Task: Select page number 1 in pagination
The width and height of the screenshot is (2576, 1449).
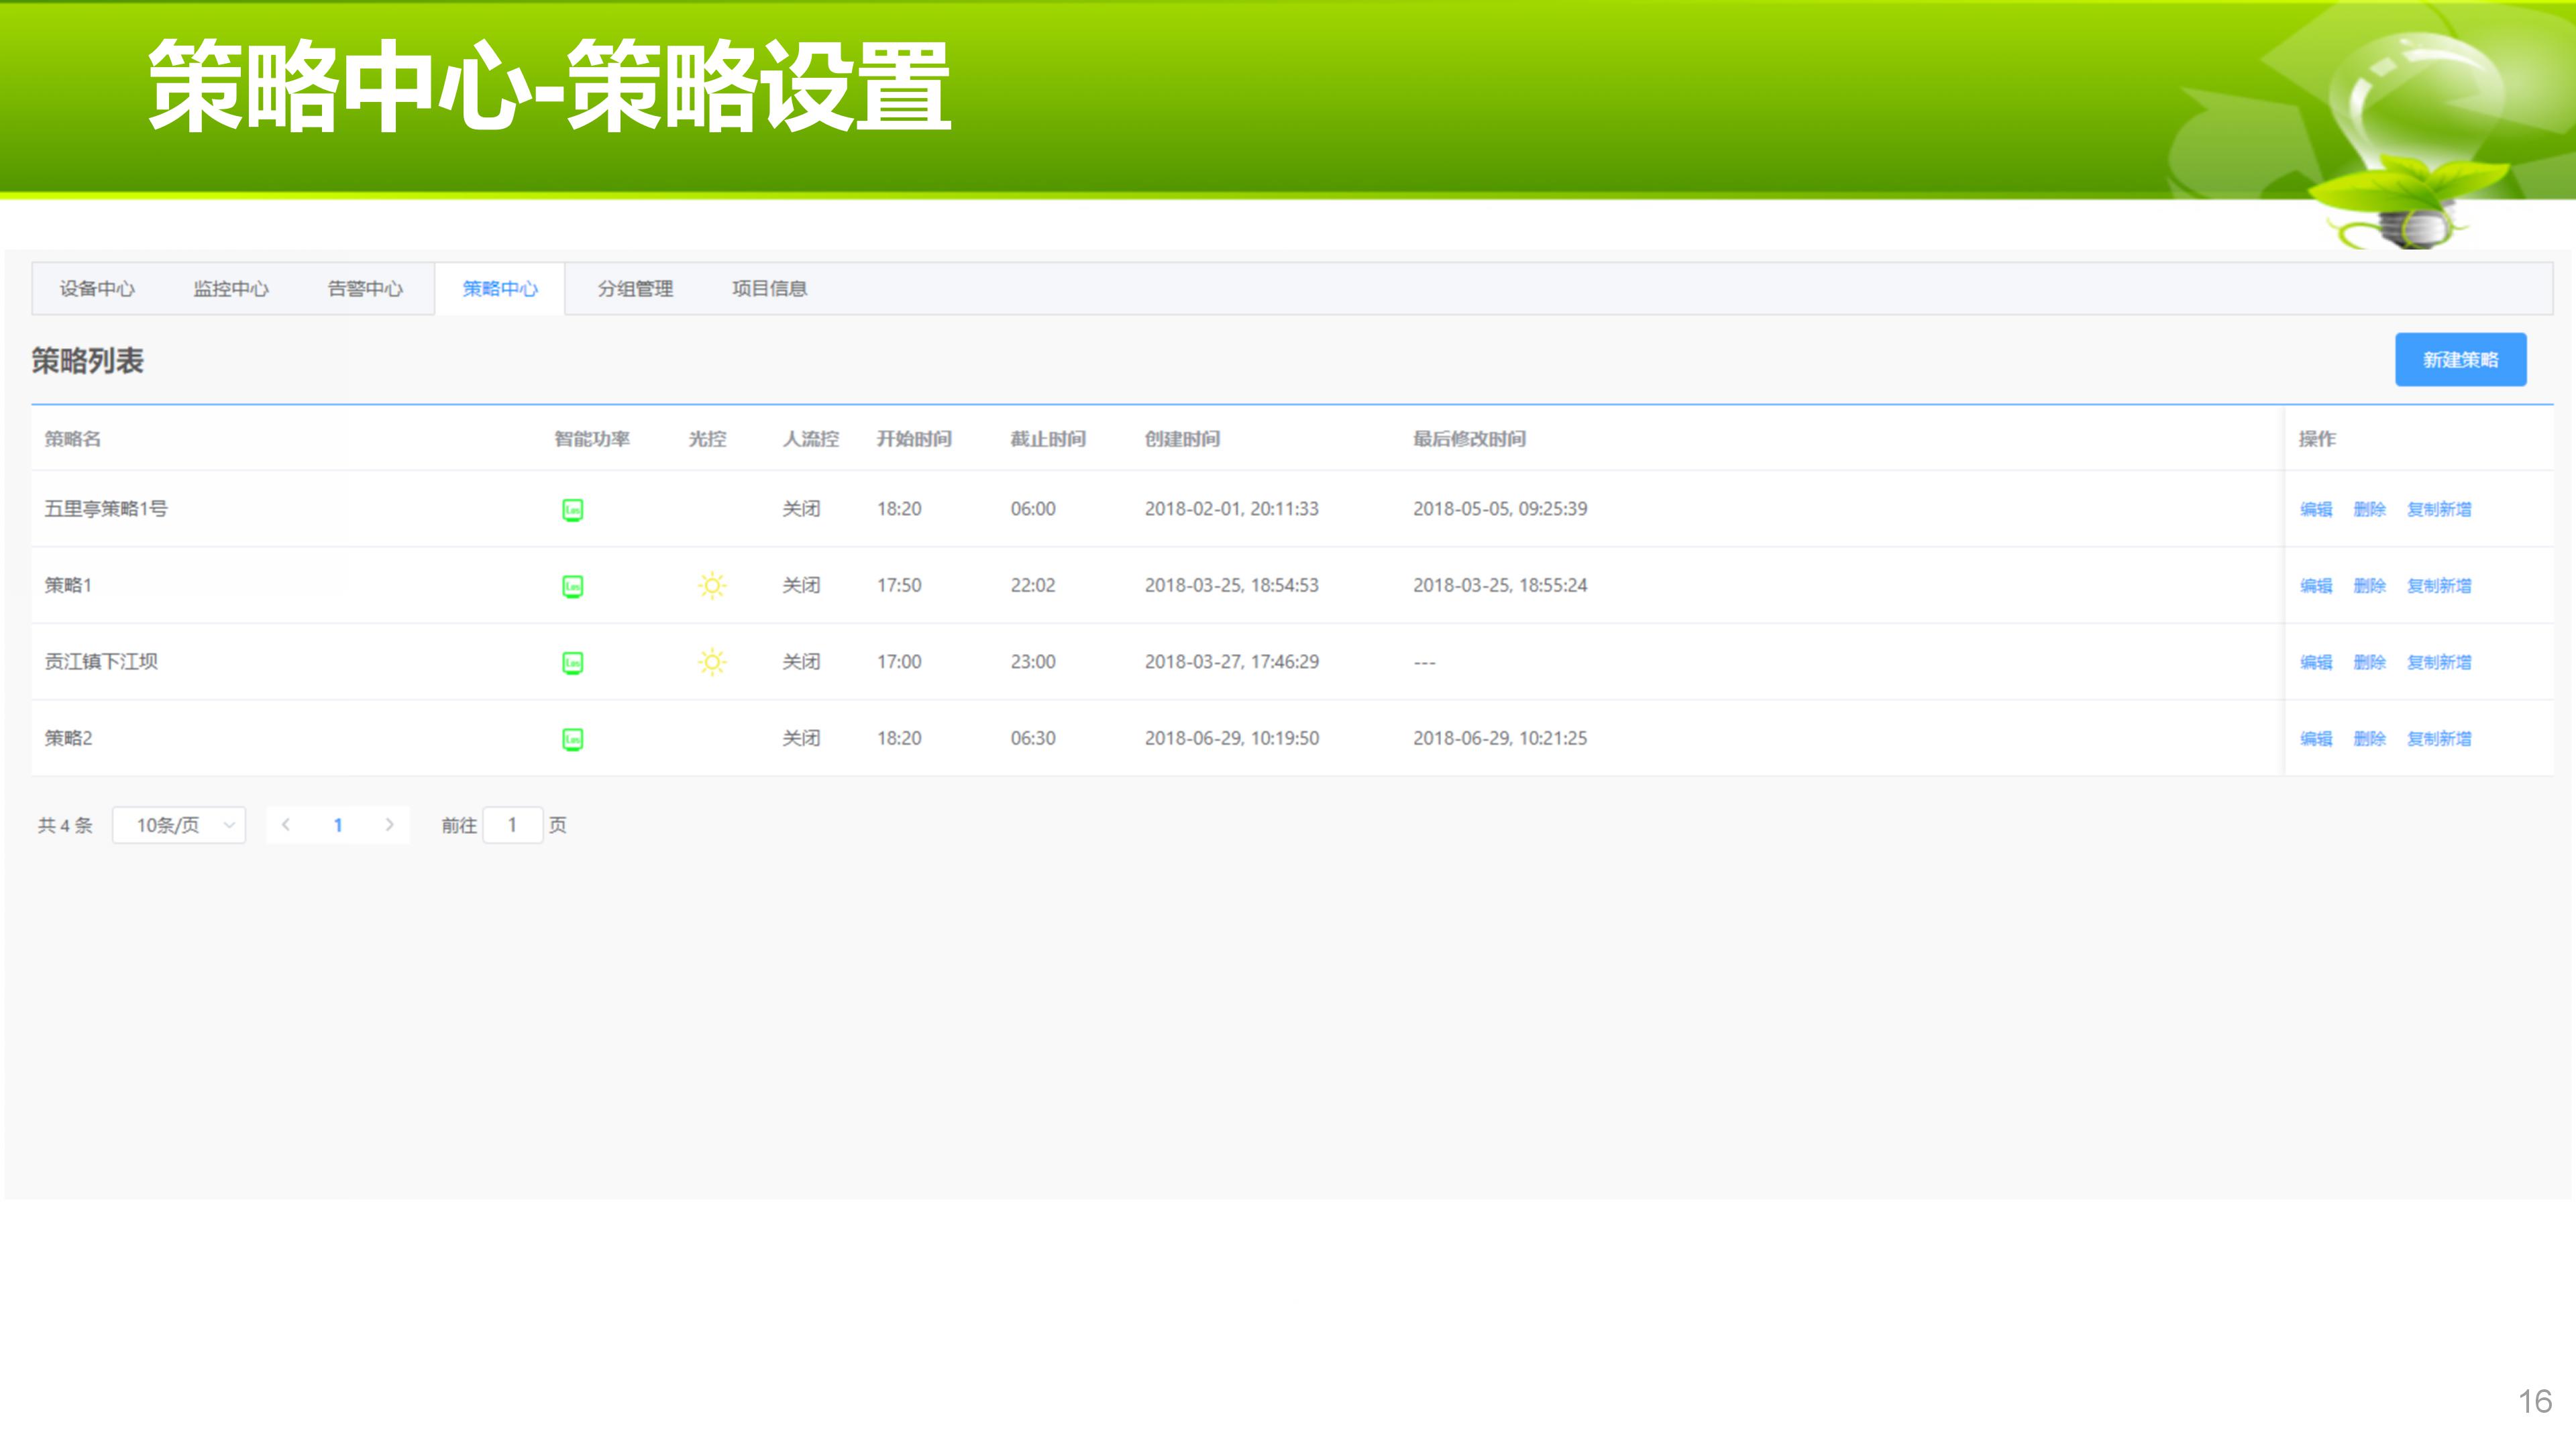Action: (x=338, y=825)
